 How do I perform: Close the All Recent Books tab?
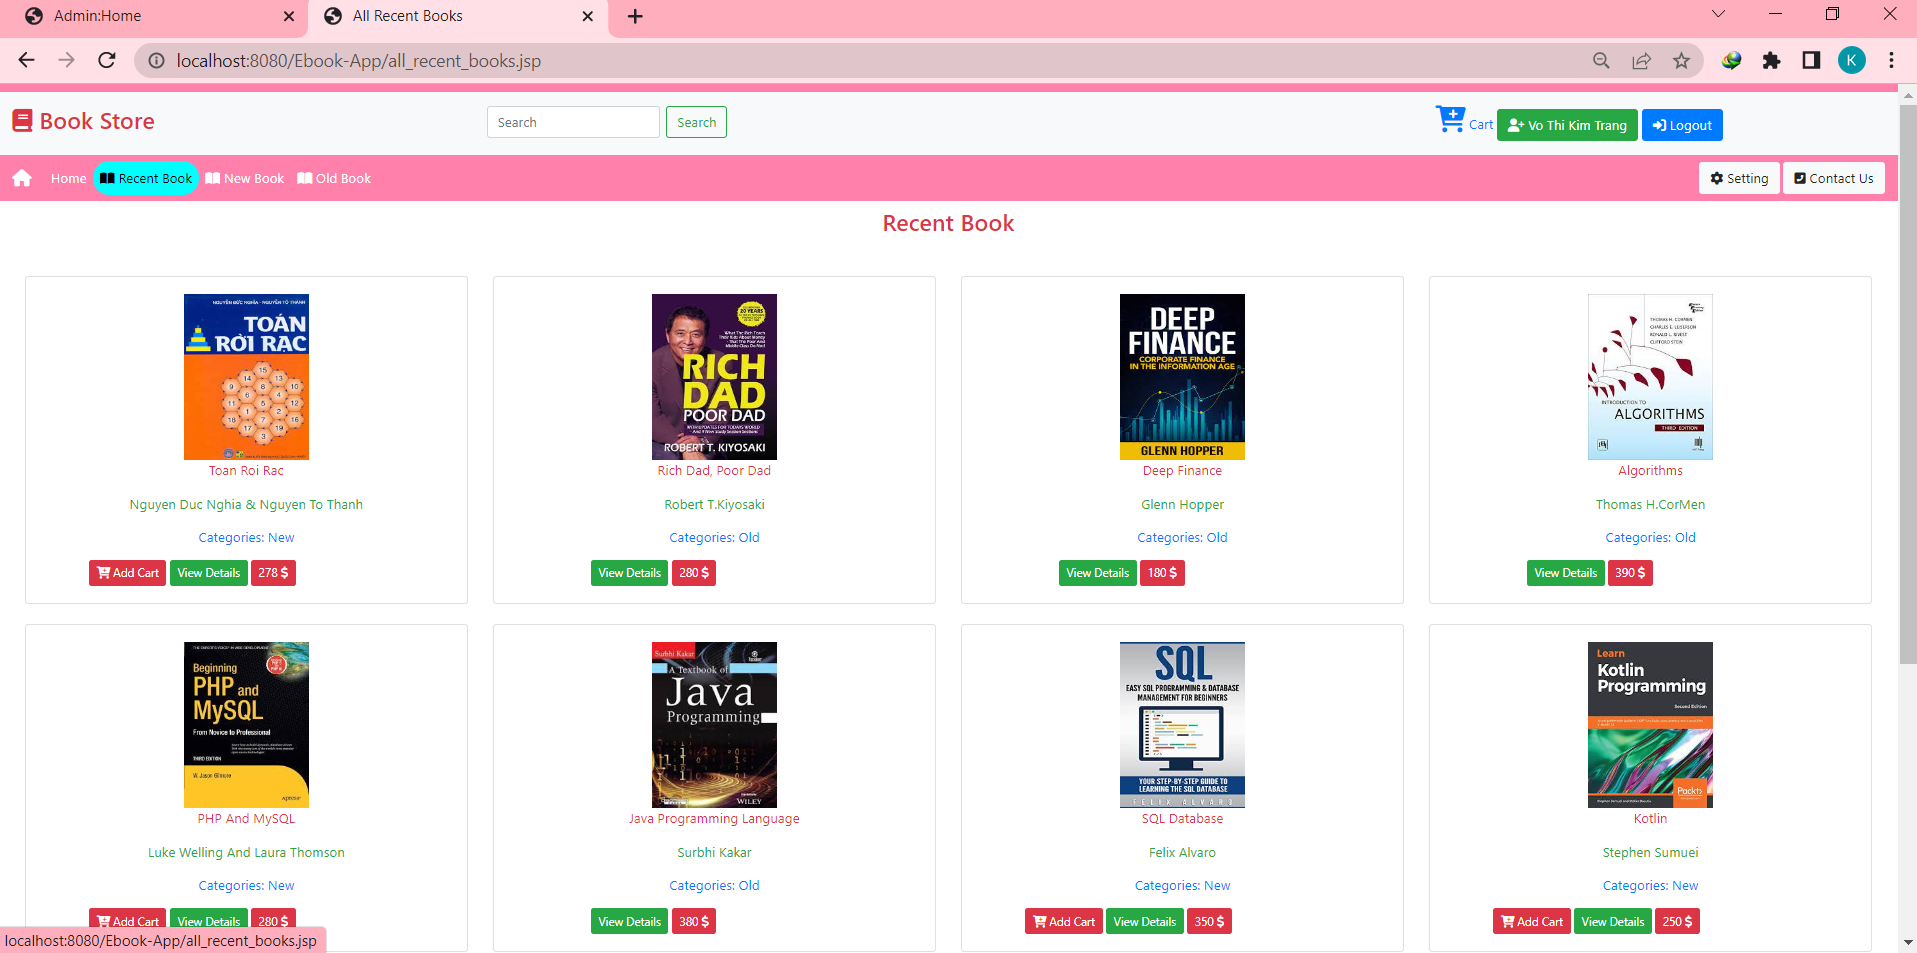587,16
